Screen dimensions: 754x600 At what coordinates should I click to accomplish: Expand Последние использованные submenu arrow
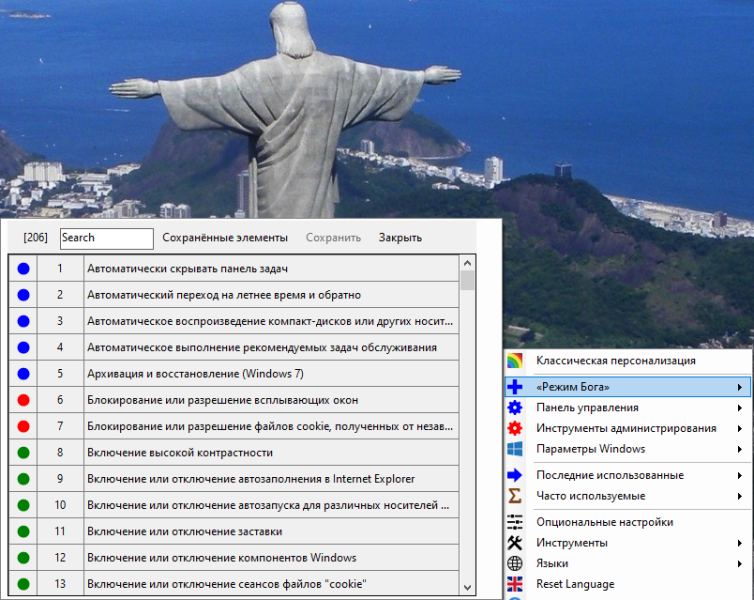pyautogui.click(x=740, y=475)
